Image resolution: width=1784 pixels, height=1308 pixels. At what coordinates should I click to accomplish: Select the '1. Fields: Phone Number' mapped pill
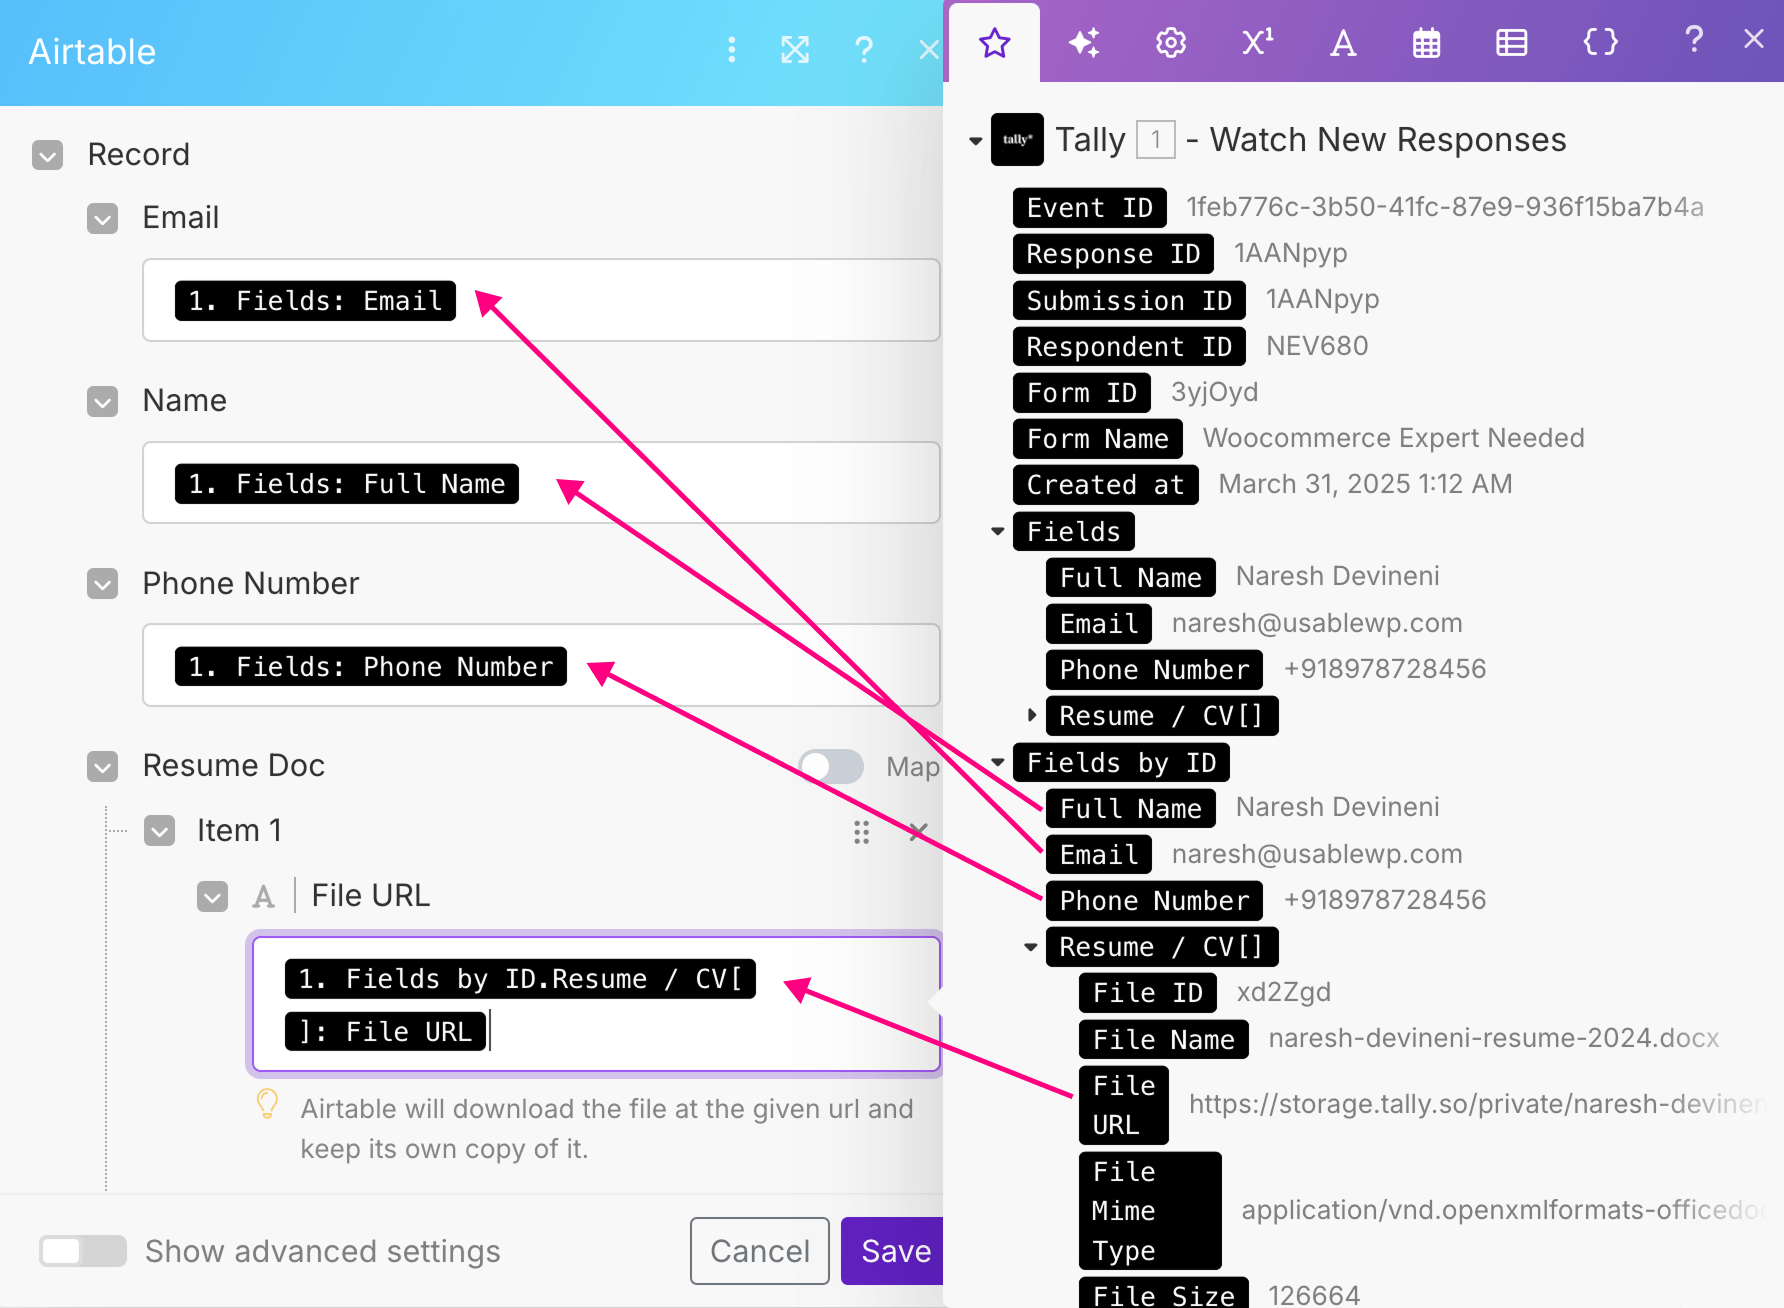pyautogui.click(x=371, y=667)
